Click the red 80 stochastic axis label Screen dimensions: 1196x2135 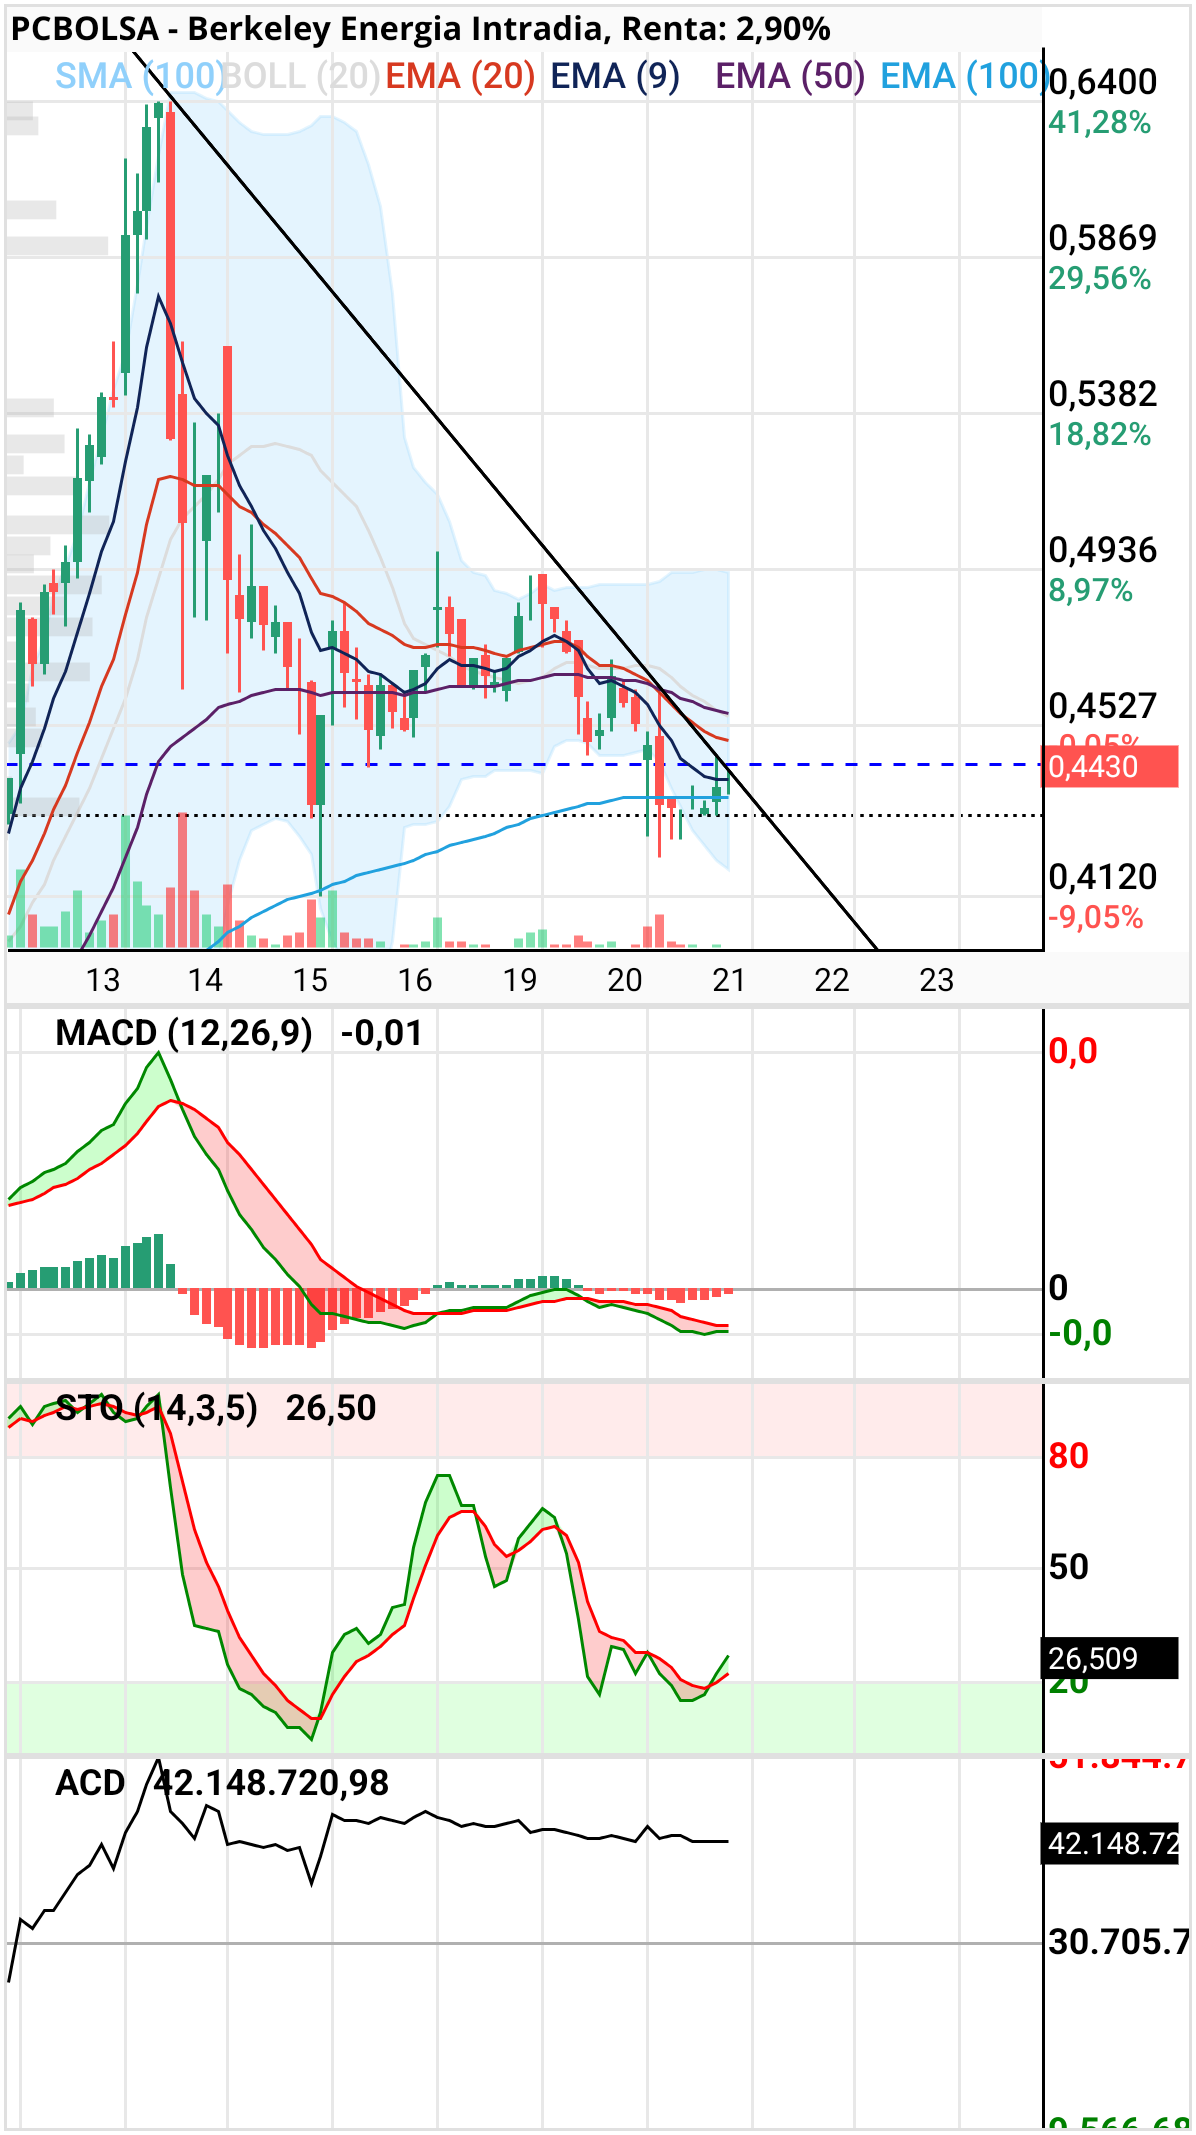coord(1069,1456)
